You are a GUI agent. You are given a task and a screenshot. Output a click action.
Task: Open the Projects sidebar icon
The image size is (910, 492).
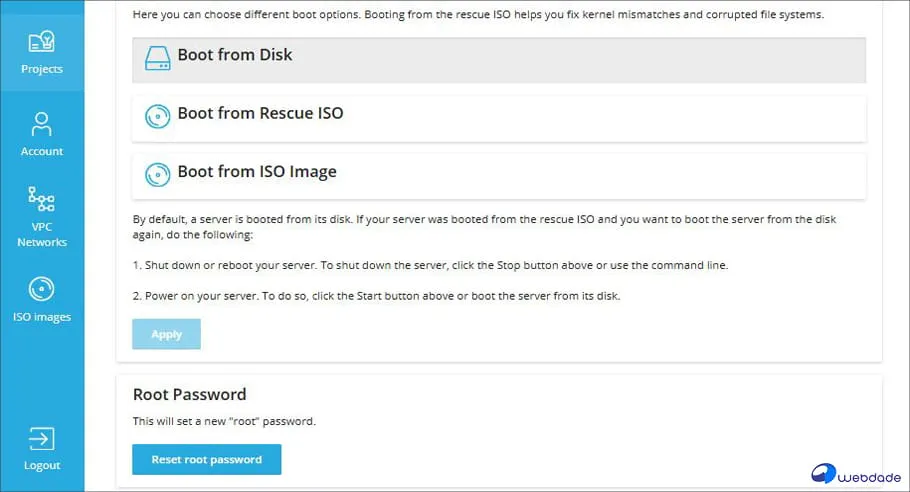[x=42, y=42]
